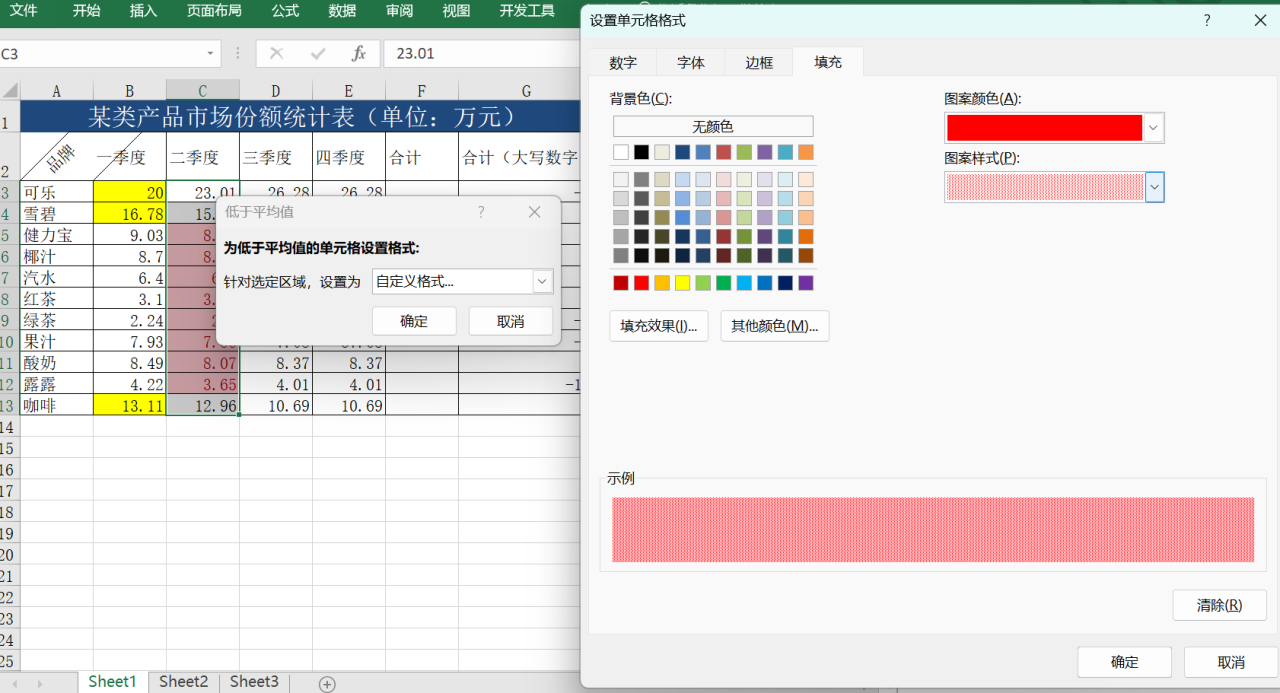
Task: Activate the Sheet1 worksheet tab
Action: [113, 682]
